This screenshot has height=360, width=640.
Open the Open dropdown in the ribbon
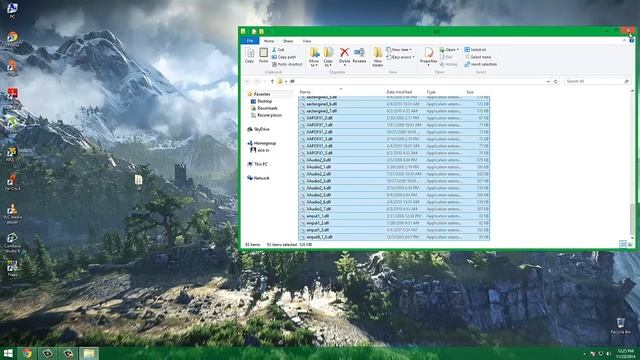[449, 49]
